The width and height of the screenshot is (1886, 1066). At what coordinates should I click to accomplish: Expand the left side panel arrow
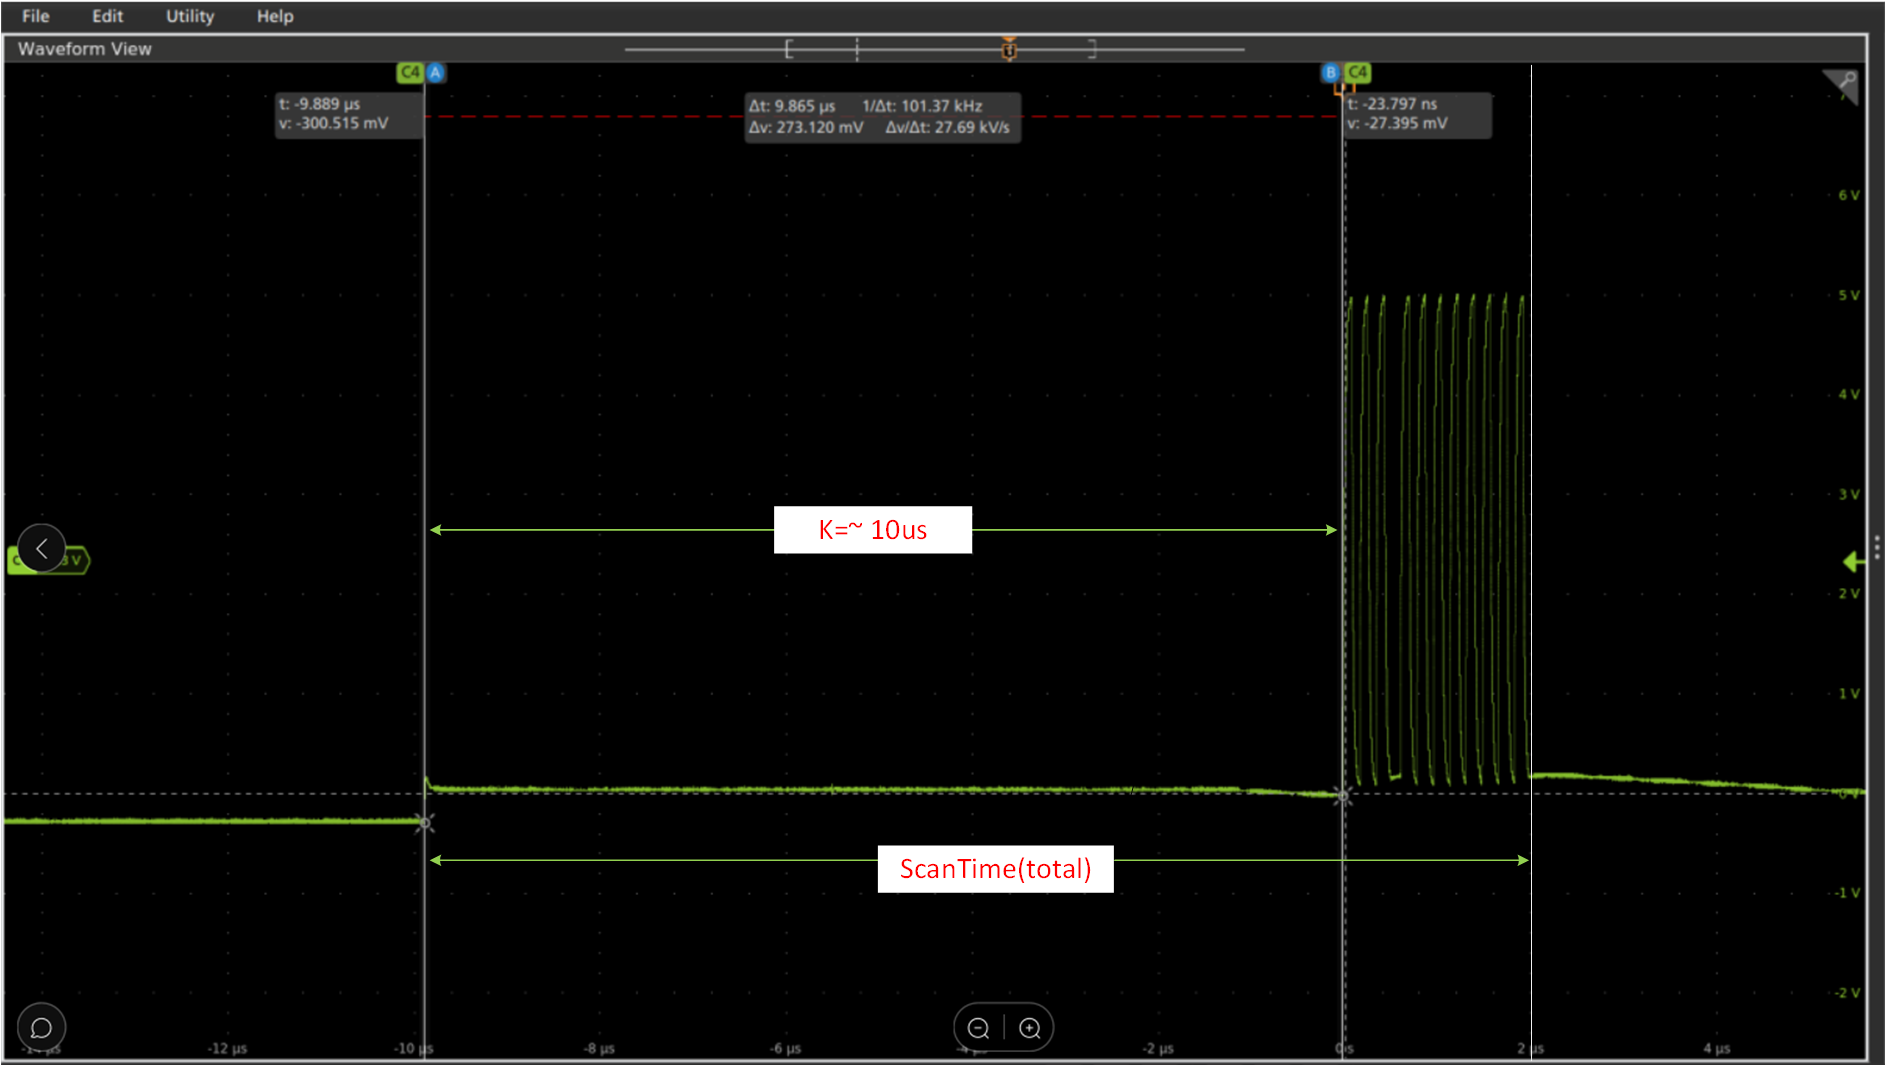[41, 548]
